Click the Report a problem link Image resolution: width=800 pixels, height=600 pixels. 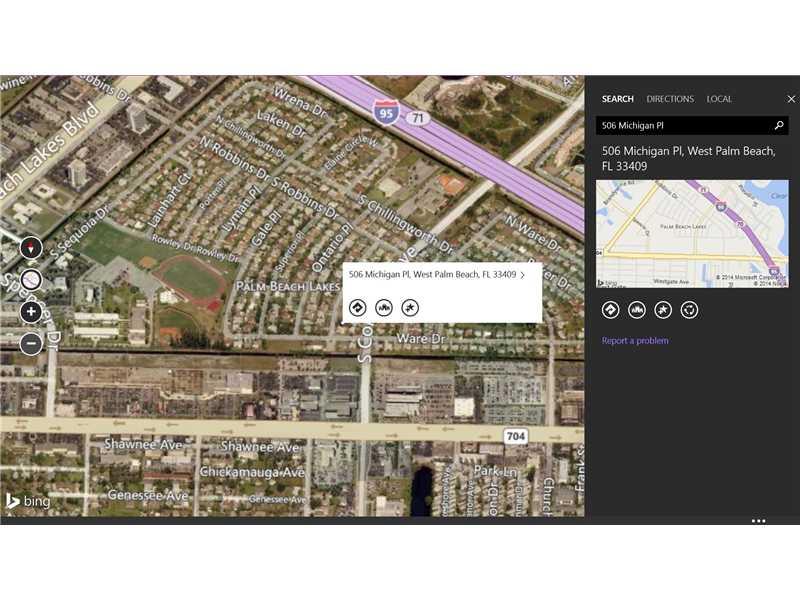635,341
